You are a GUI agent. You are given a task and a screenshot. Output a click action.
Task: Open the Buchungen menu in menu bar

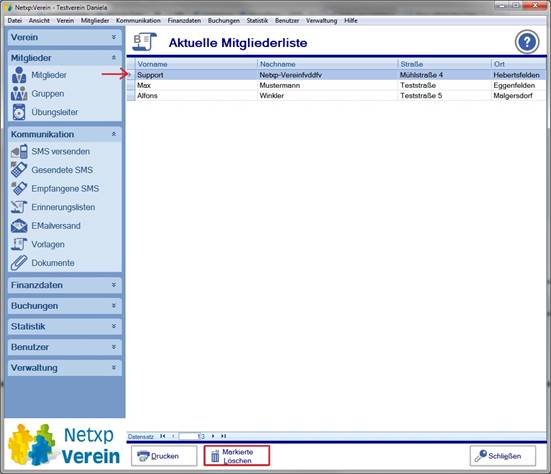click(x=223, y=21)
